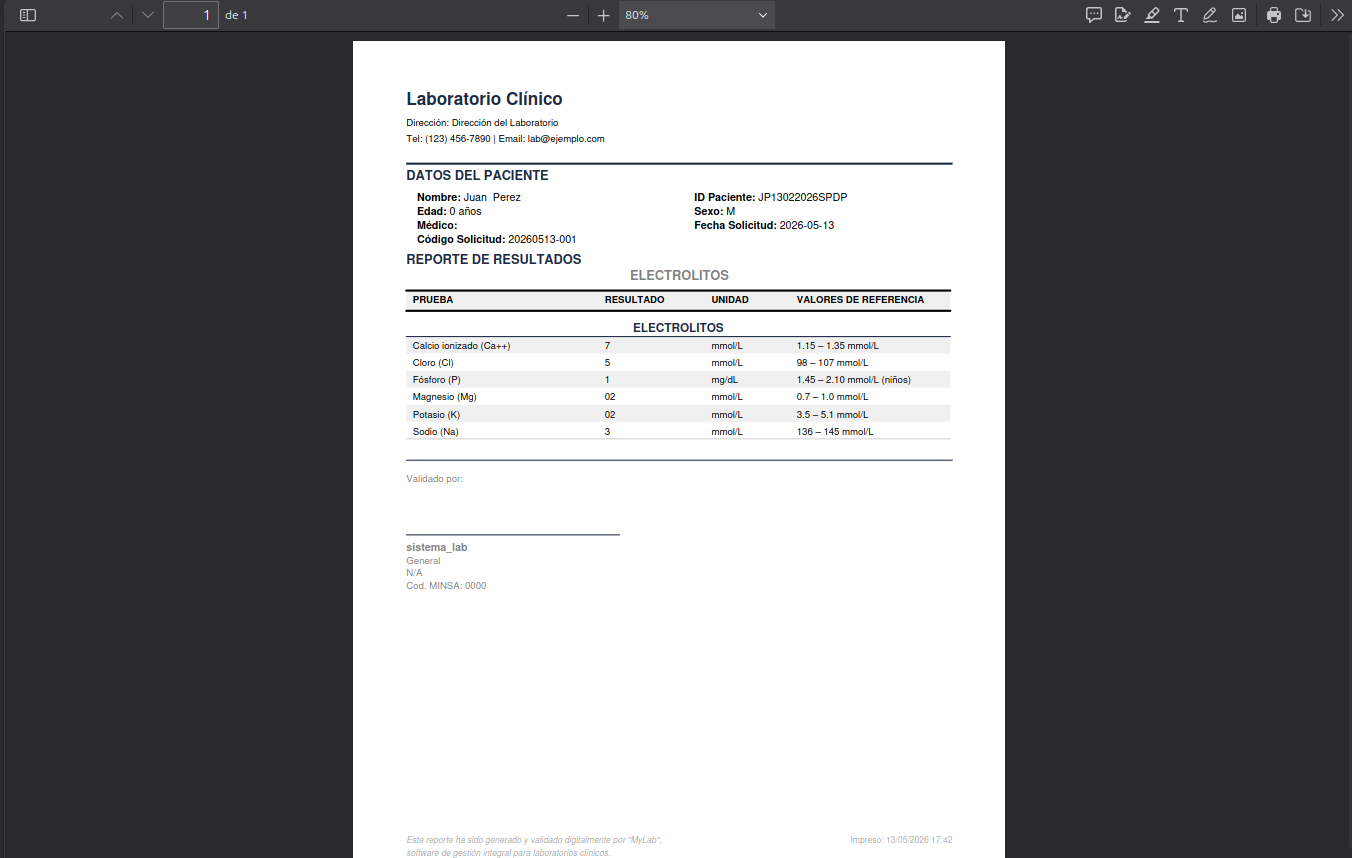Open the signature tool

tap(1123, 15)
